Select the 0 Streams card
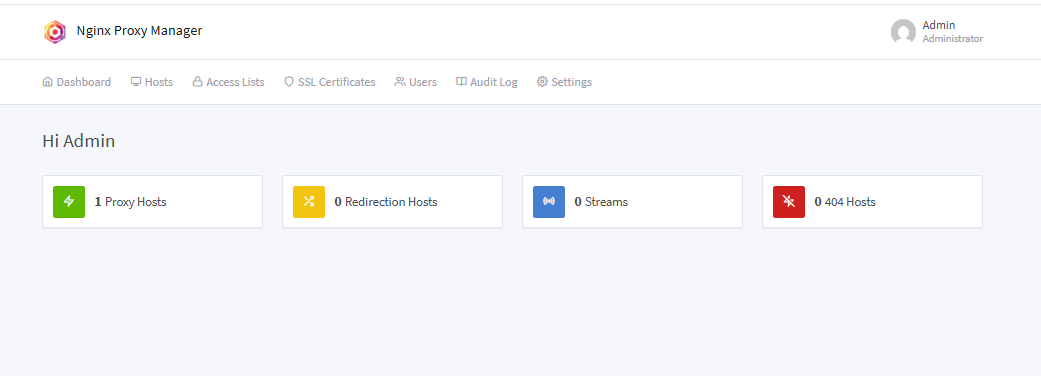 click(x=633, y=202)
